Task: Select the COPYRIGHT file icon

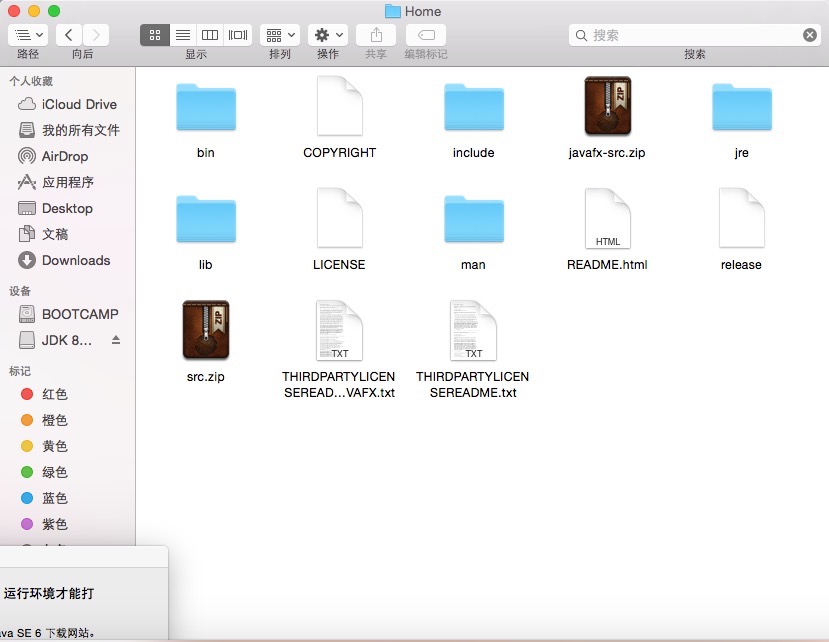Action: point(339,106)
